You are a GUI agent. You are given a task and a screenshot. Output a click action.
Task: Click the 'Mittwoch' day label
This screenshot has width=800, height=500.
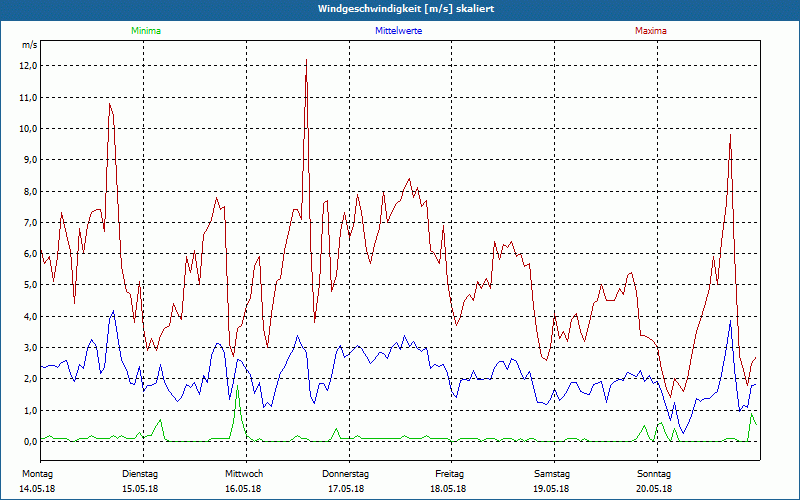[x=244, y=474]
